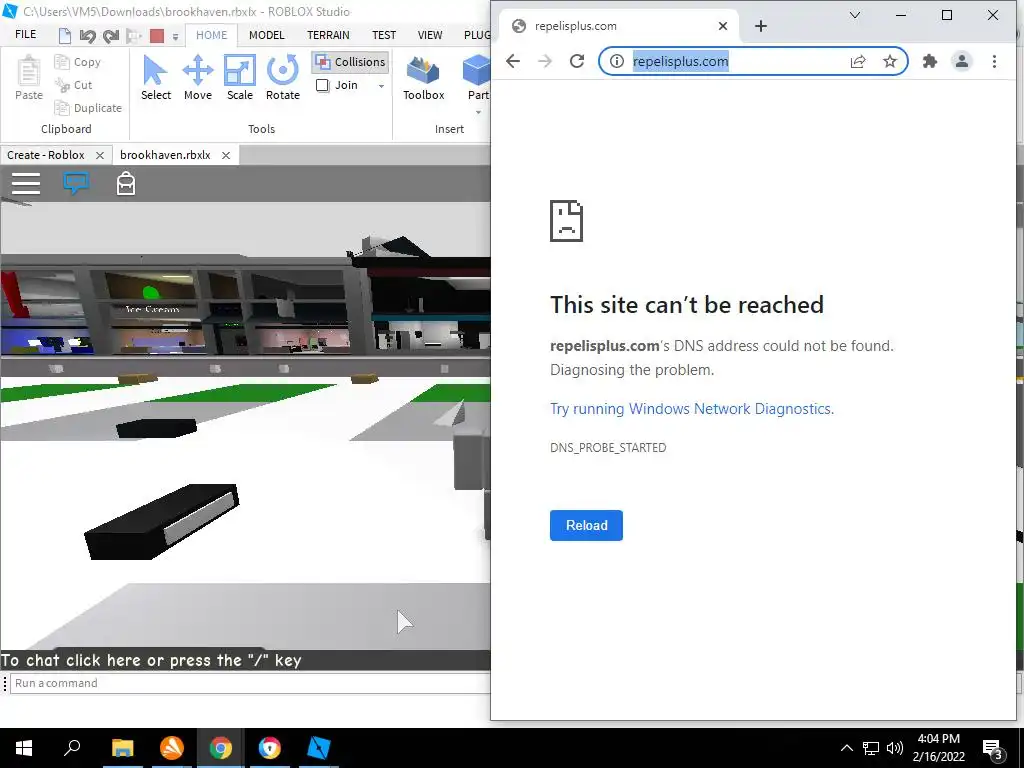Screen dimensions: 1024x768
Task: Open the Create - Roblox document tab
Action: click(46, 155)
